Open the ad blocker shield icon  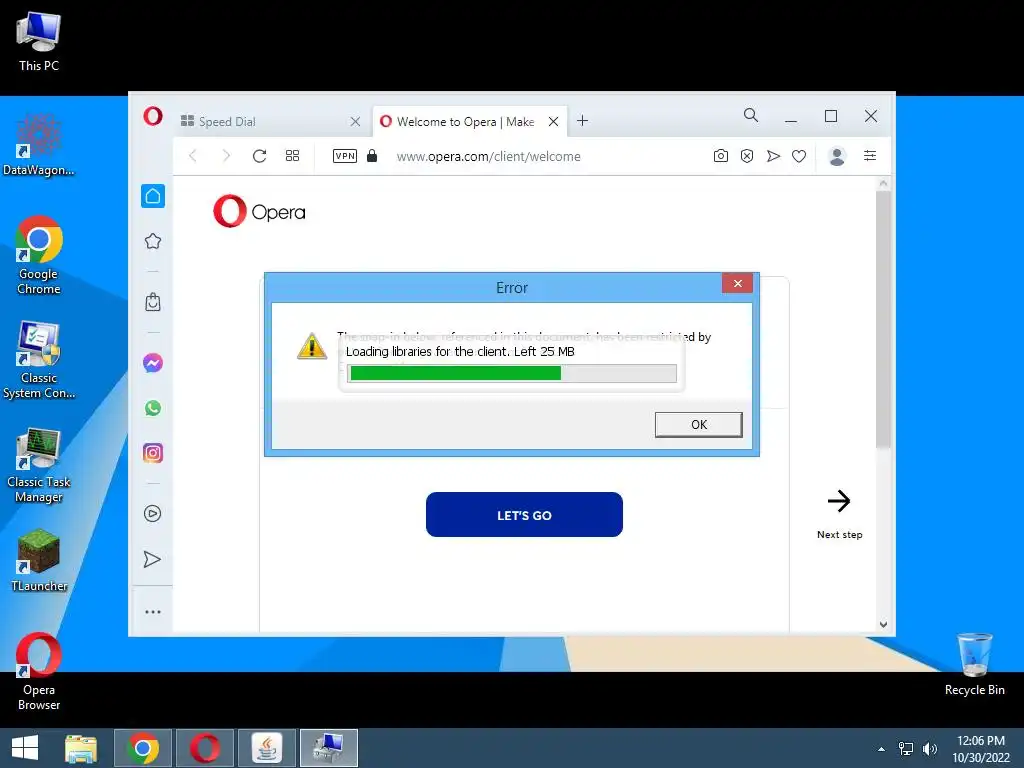pyautogui.click(x=747, y=155)
